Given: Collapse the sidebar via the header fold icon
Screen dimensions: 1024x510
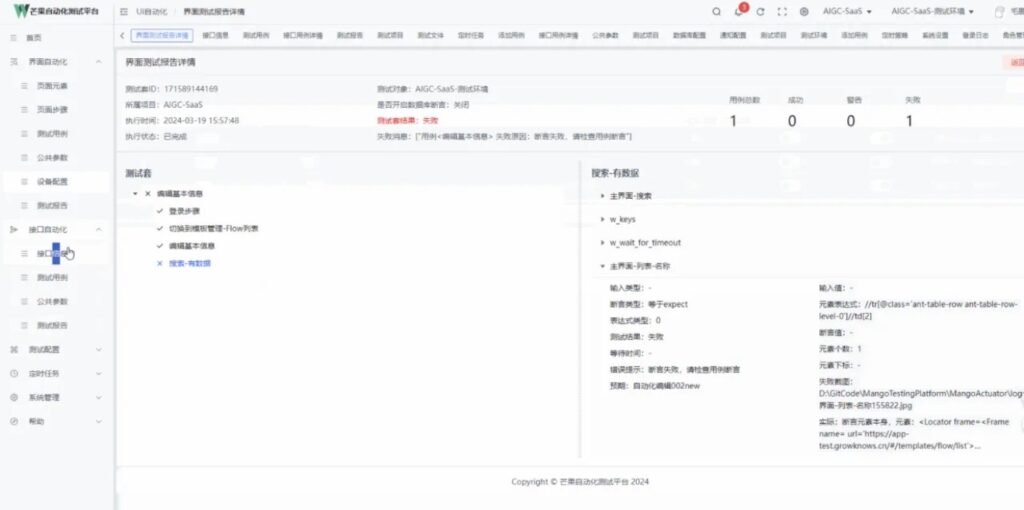Looking at the screenshot, I should [123, 12].
